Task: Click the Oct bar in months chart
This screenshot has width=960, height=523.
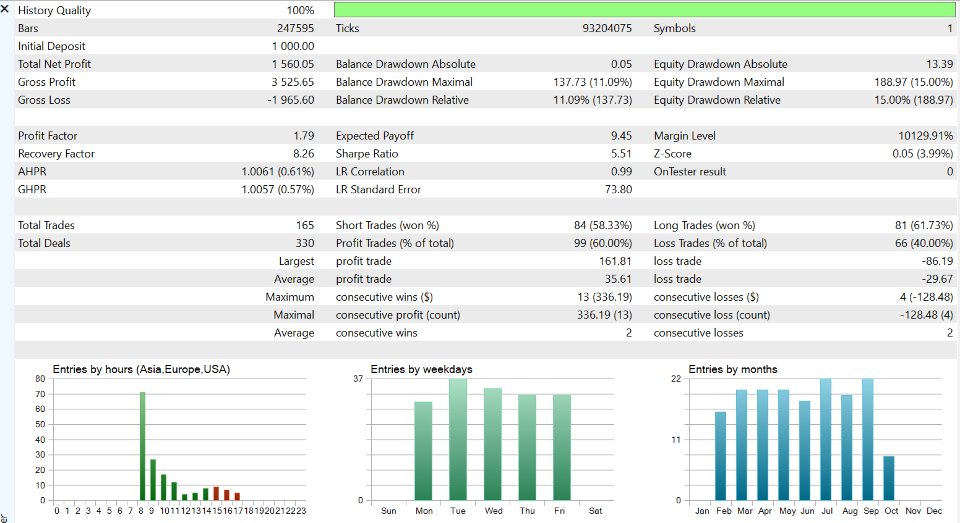Action: click(889, 478)
